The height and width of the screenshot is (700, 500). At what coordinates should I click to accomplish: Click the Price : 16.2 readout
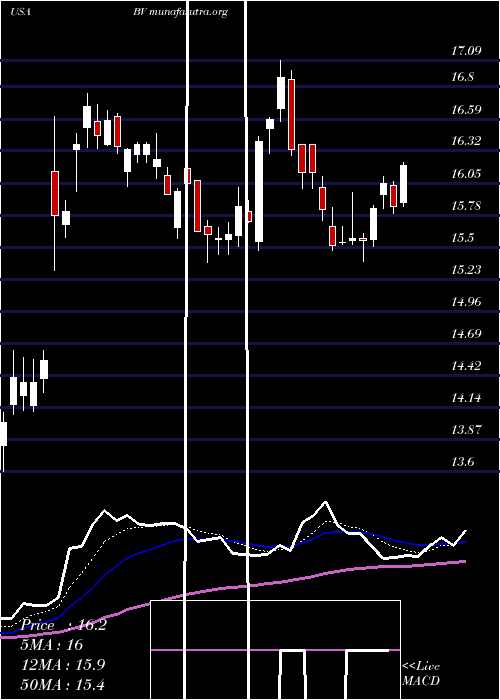(x=64, y=625)
